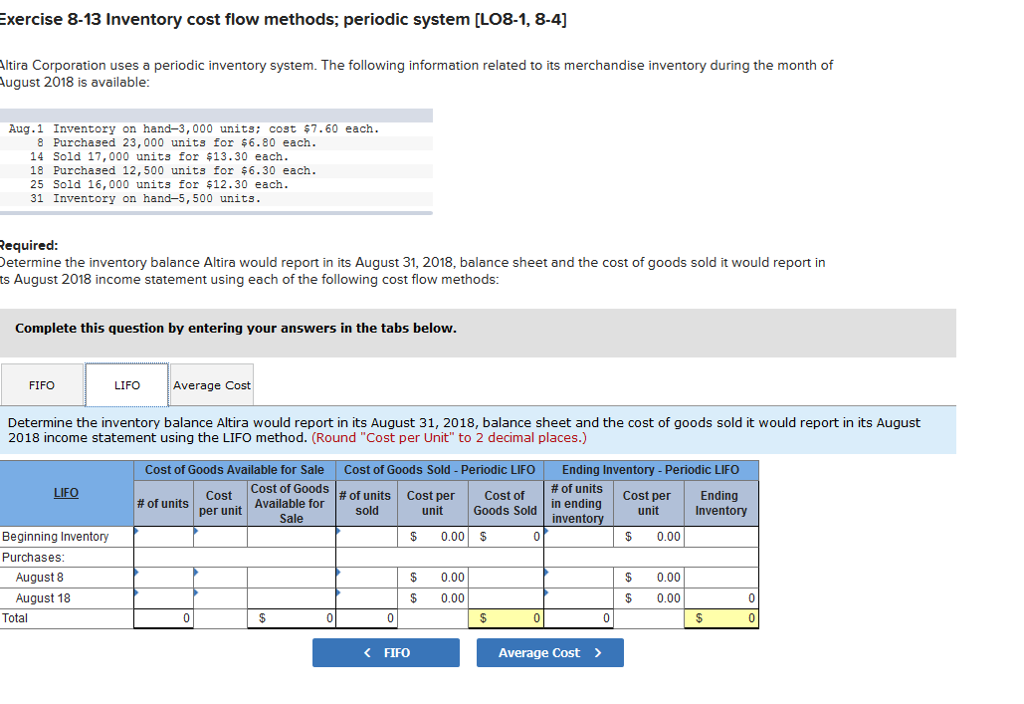Image resolution: width=1024 pixels, height=704 pixels.
Task: Select Beginning Inventory # of units cell
Action: [163, 537]
